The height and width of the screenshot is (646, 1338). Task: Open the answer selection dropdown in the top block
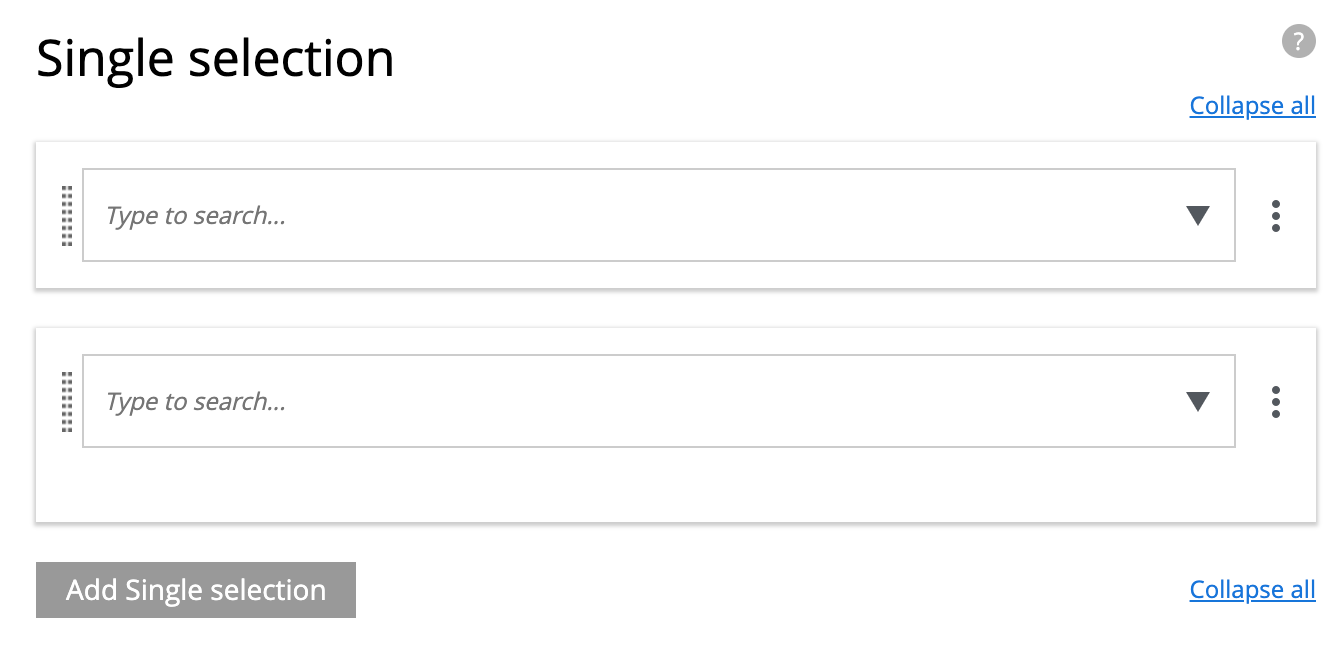point(1197,216)
